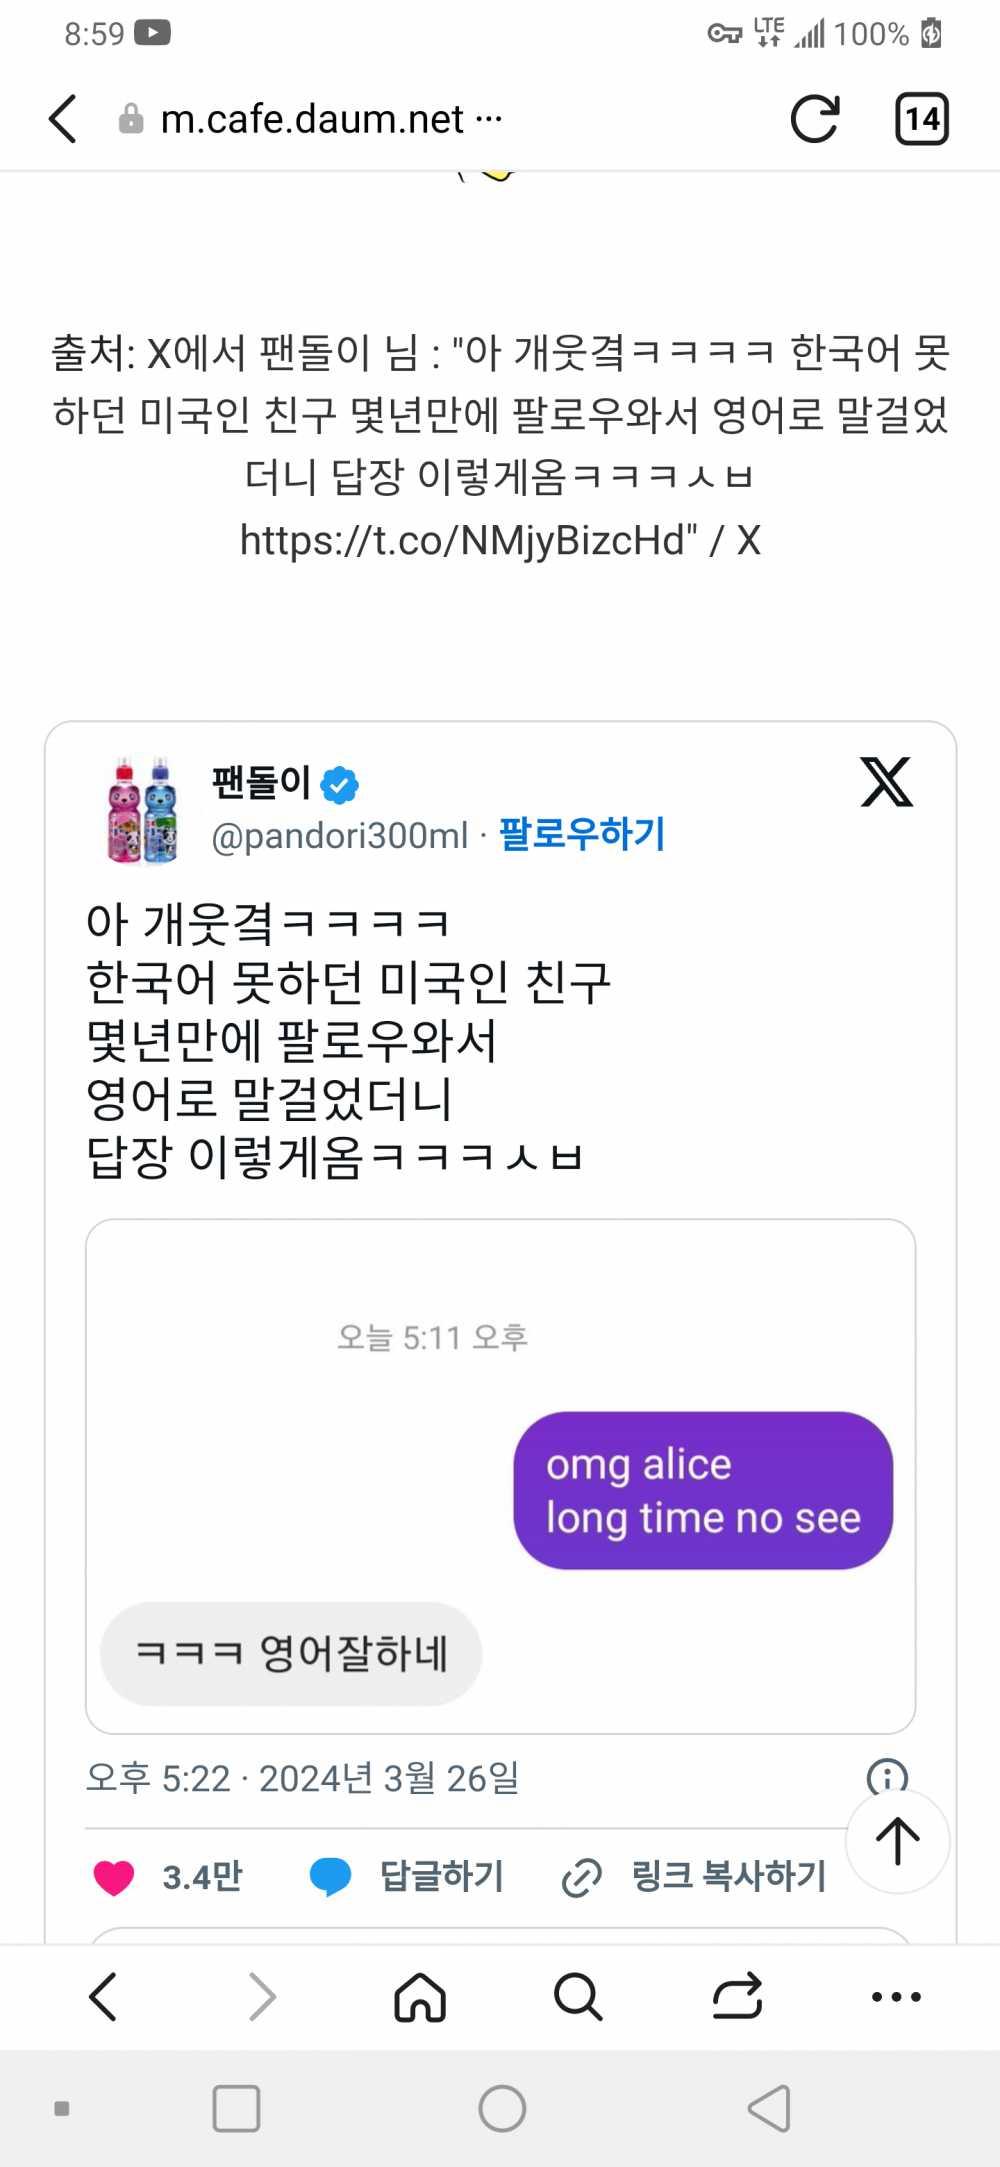
Task: Open the @pandori300ml handle
Action: coord(339,836)
